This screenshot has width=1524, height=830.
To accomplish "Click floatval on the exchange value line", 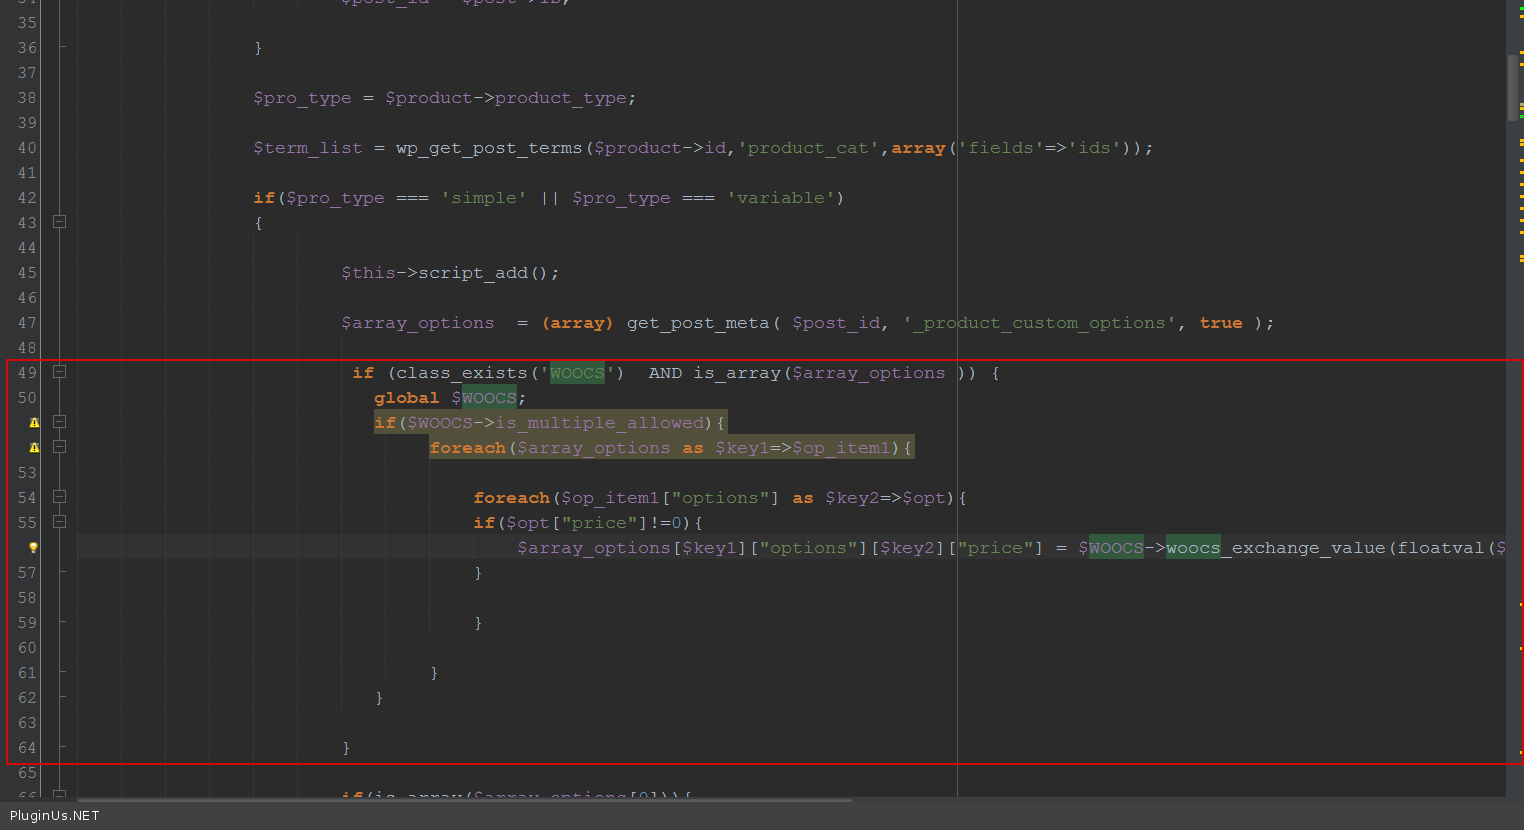I will 1441,548.
